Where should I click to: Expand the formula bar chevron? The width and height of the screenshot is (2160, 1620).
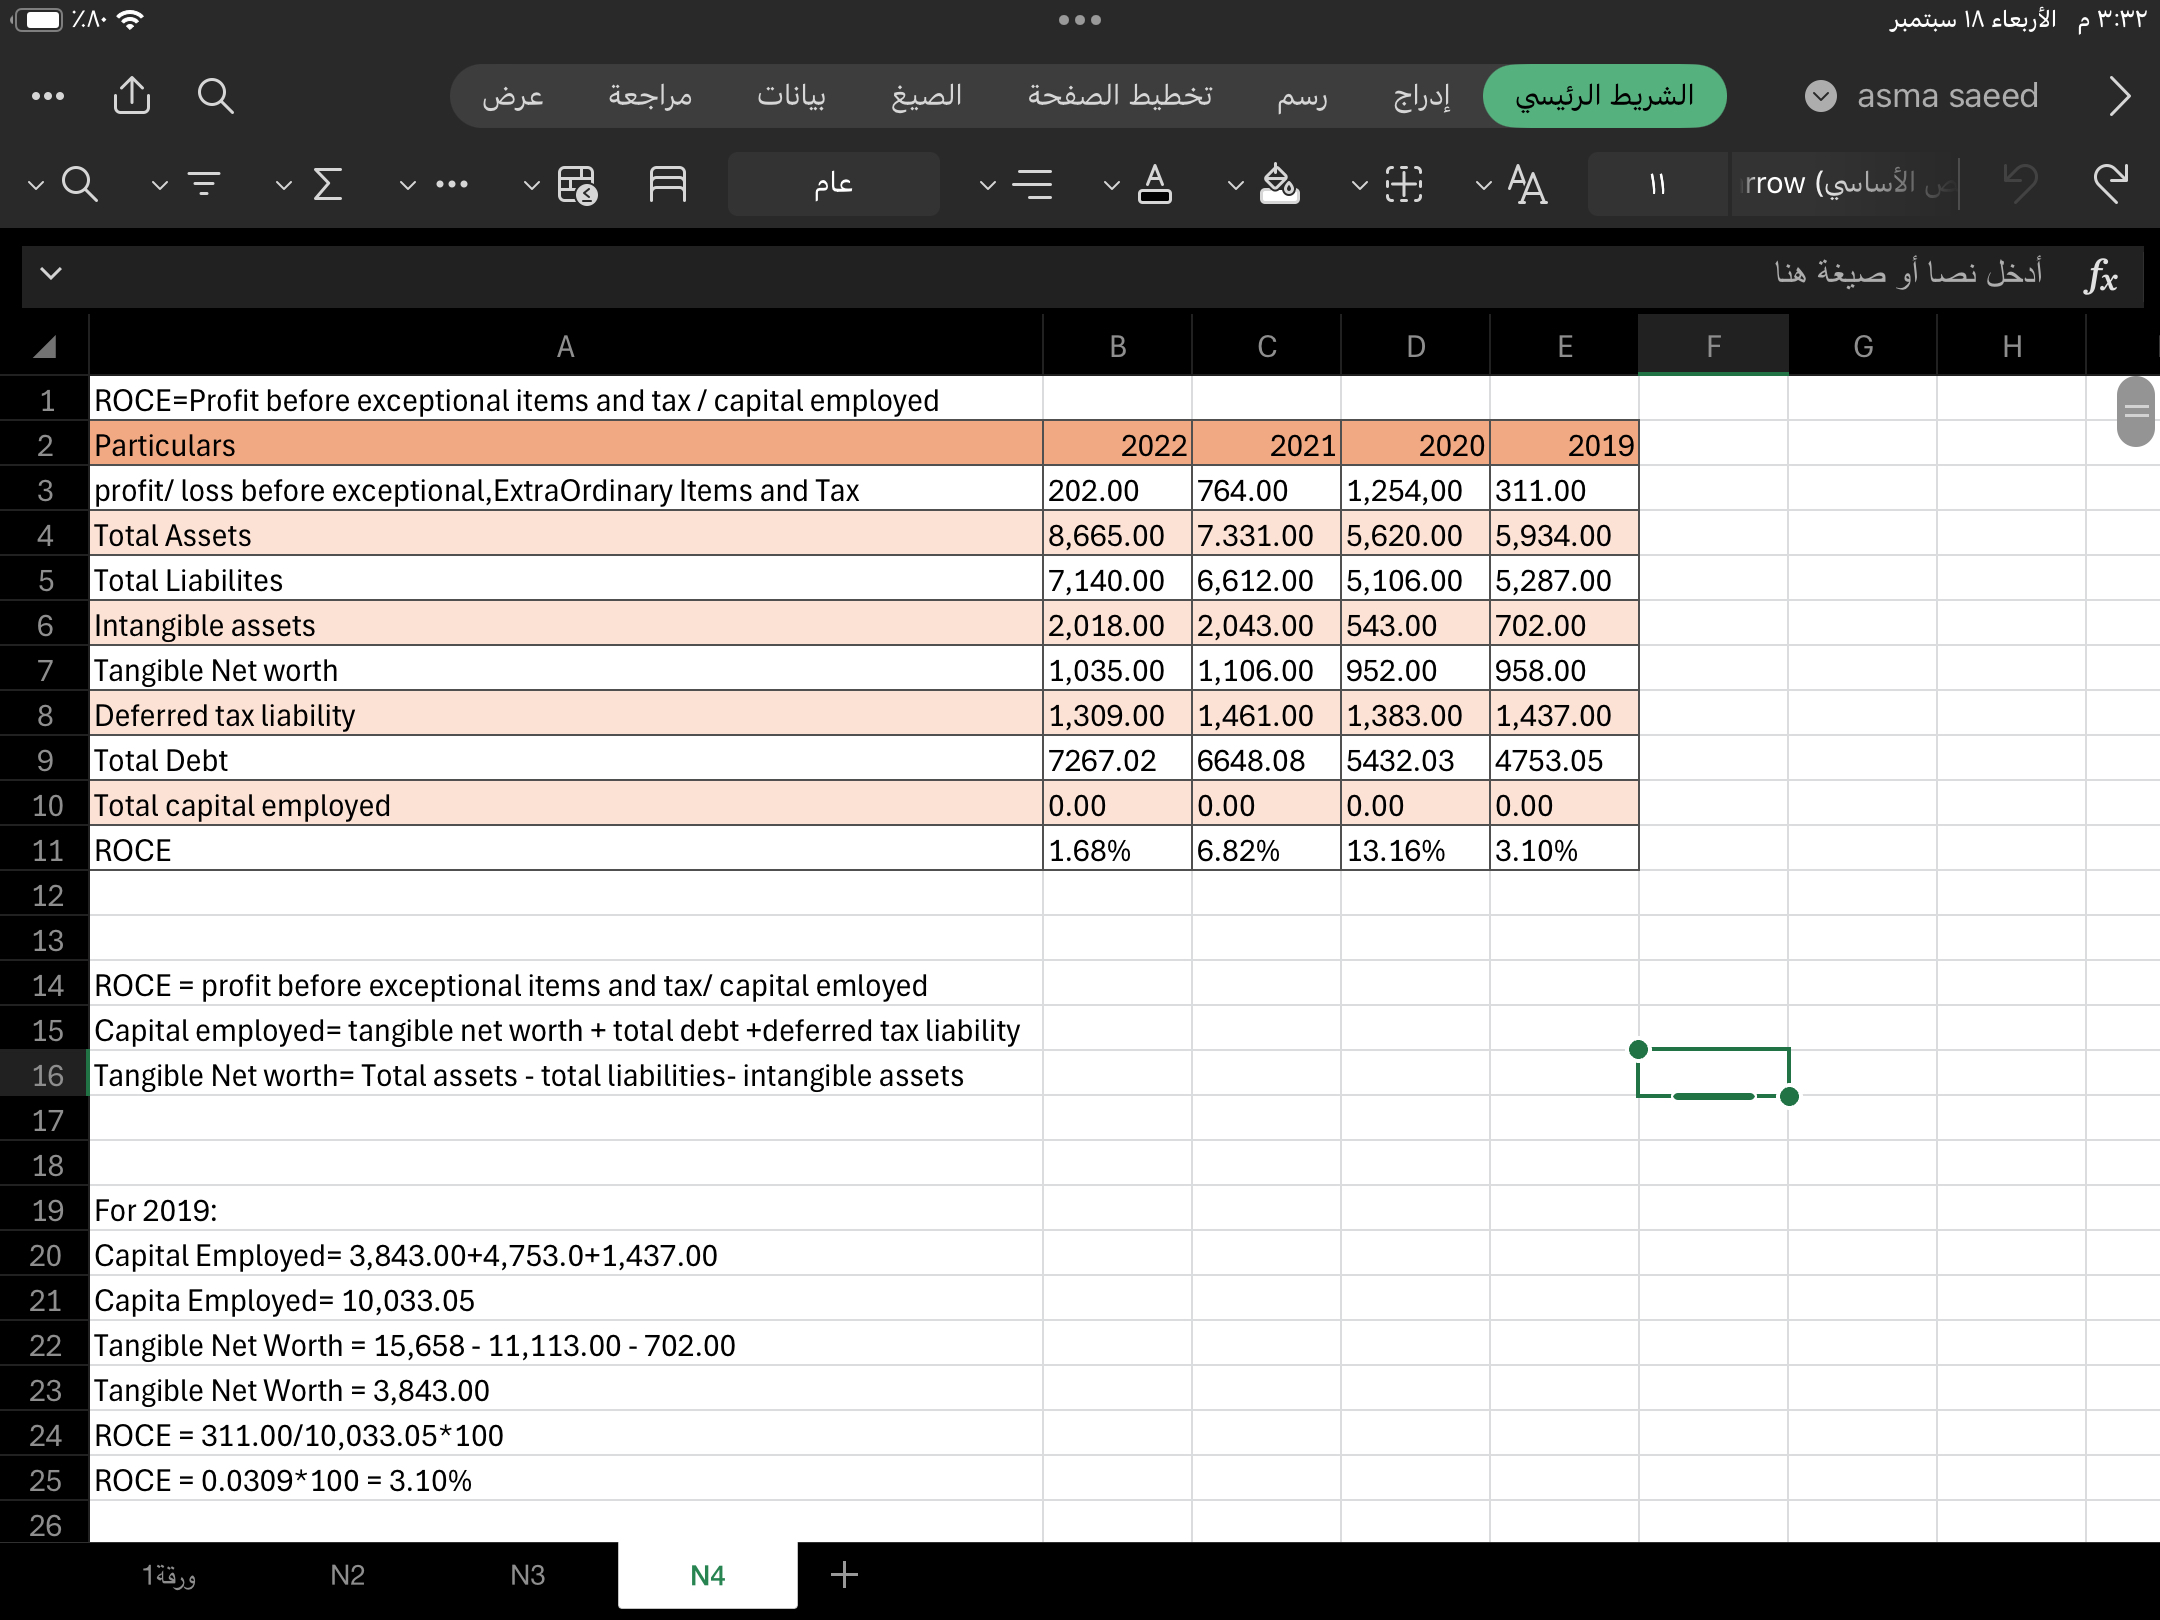coord(51,273)
